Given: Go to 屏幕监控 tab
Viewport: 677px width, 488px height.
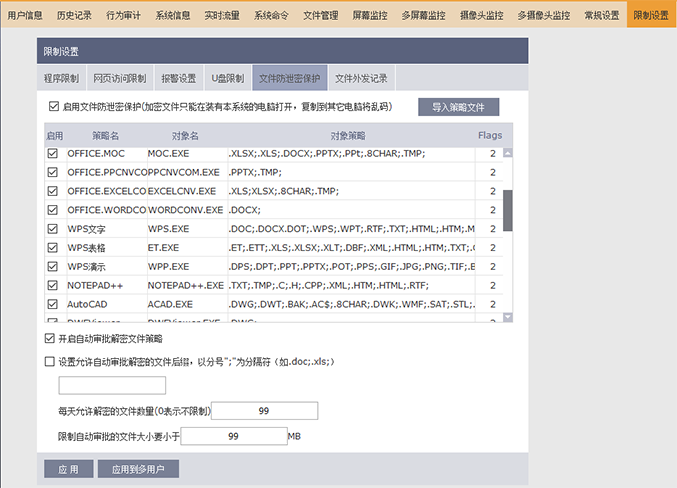Looking at the screenshot, I should point(370,16).
